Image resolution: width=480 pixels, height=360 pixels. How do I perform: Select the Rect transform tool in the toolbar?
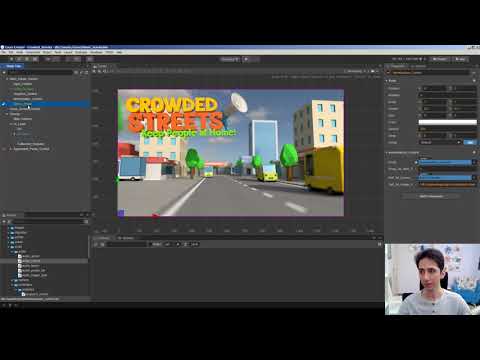click(35, 59)
